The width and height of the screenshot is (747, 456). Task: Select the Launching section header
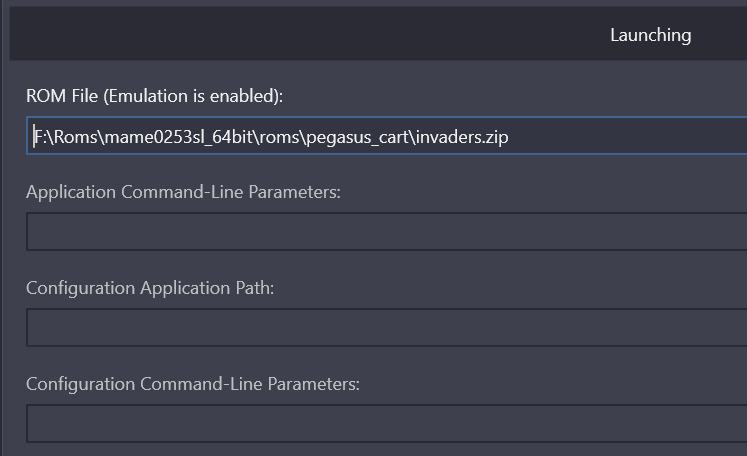(x=650, y=35)
